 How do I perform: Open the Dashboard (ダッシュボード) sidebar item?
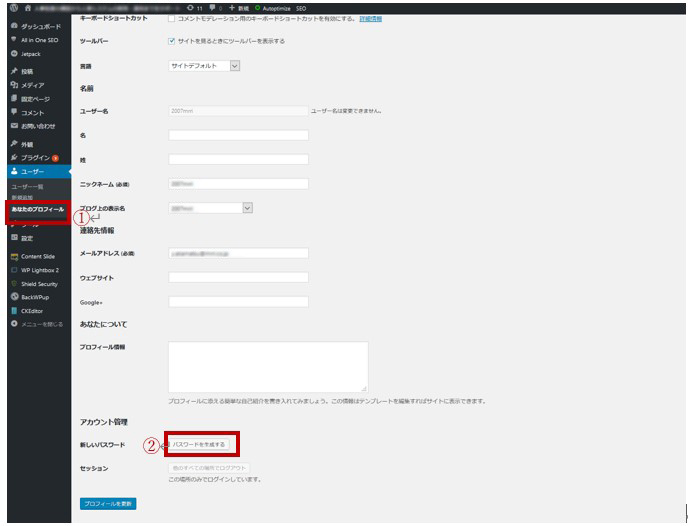[x=38, y=26]
